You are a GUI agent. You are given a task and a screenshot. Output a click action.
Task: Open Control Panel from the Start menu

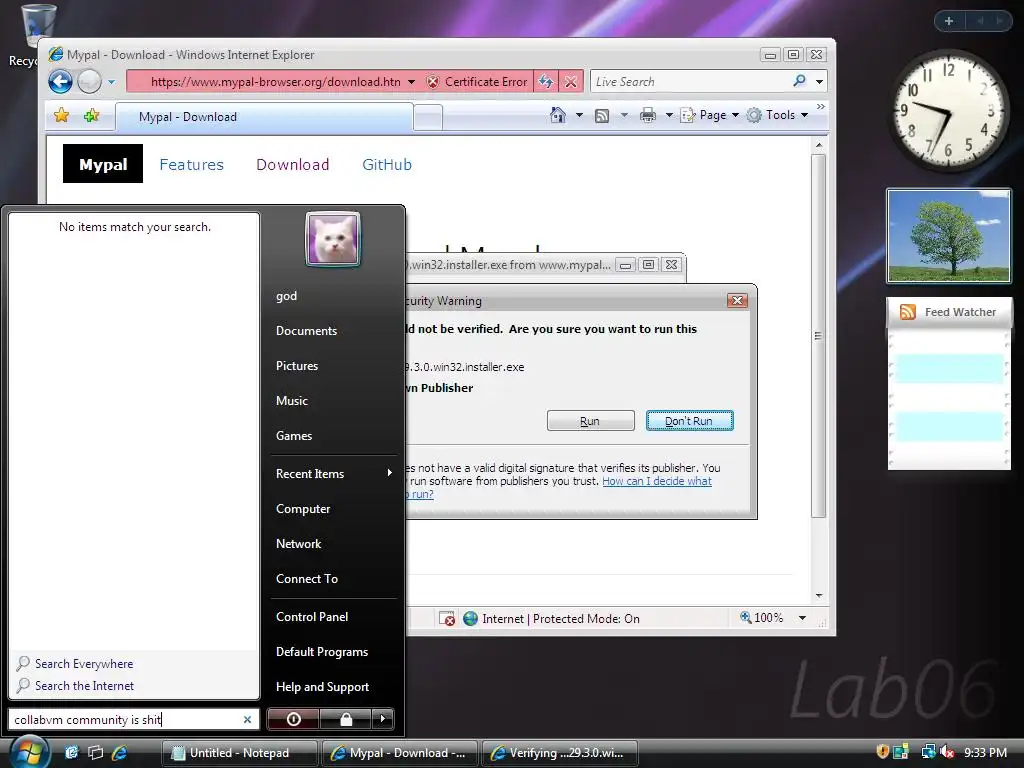[x=312, y=616]
